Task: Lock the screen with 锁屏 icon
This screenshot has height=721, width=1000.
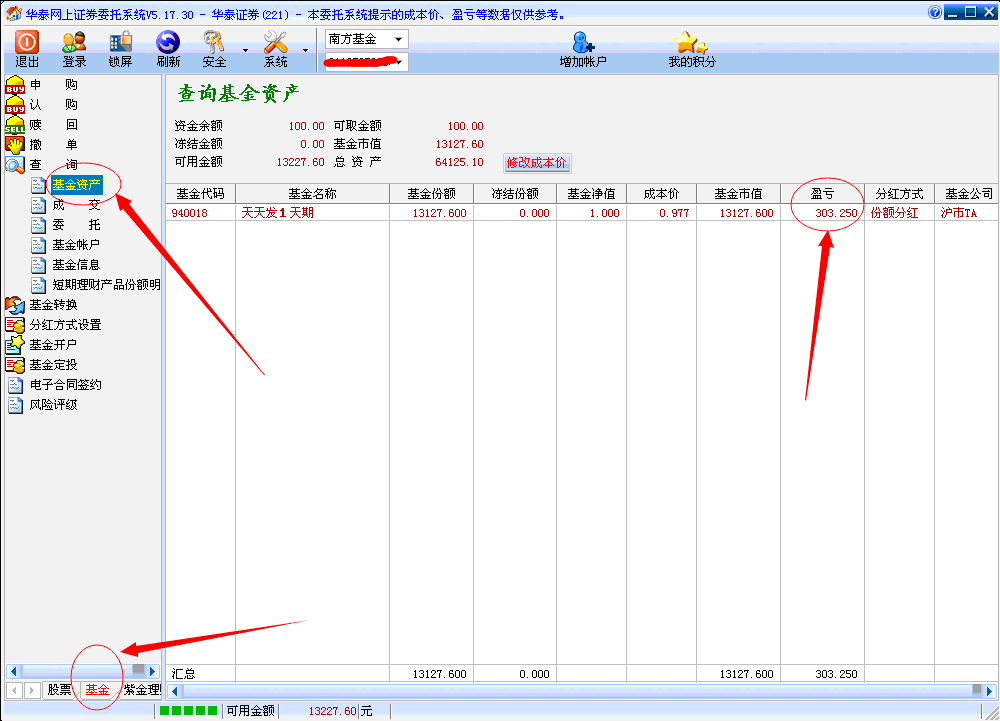Action: [120, 43]
